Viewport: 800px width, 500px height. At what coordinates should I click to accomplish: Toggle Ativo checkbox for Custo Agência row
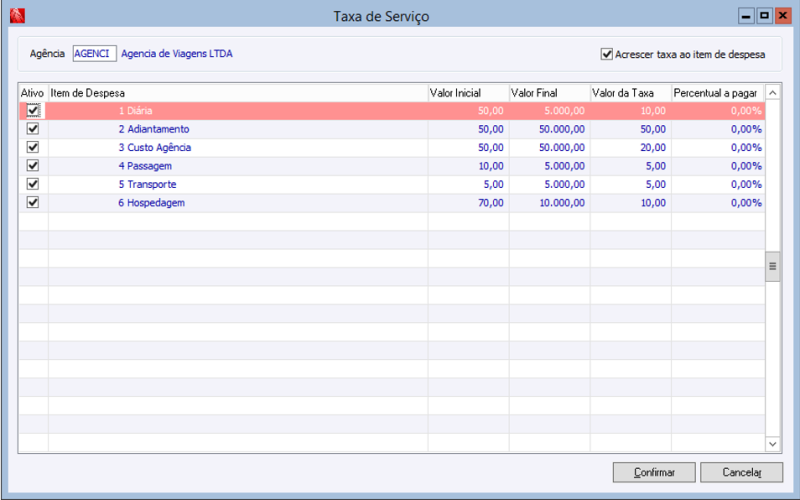click(33, 147)
